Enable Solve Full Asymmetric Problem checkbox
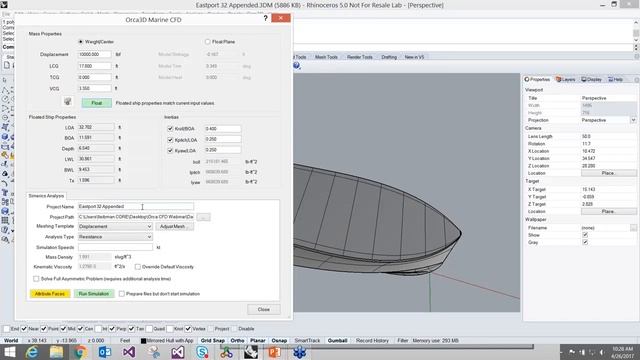 (36, 279)
